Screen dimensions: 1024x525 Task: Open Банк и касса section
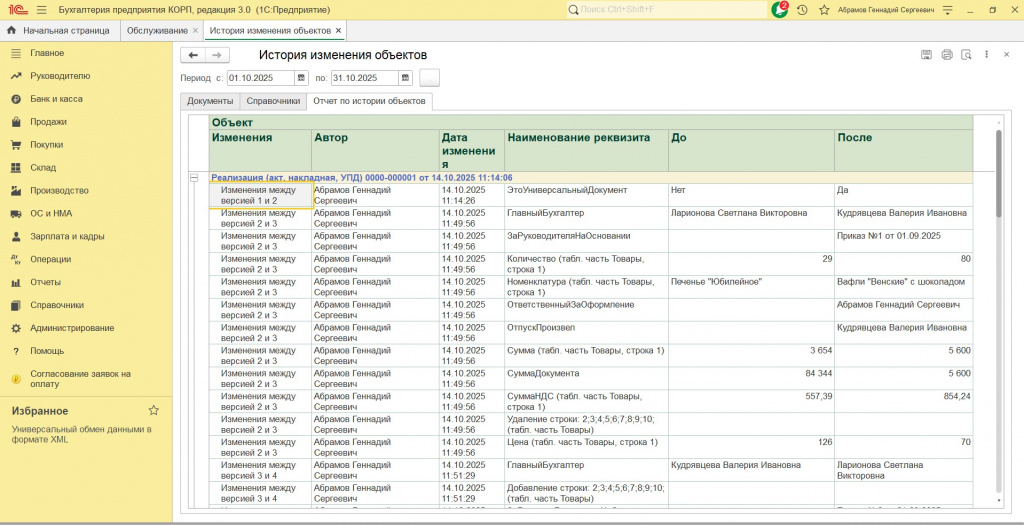click(x=56, y=99)
